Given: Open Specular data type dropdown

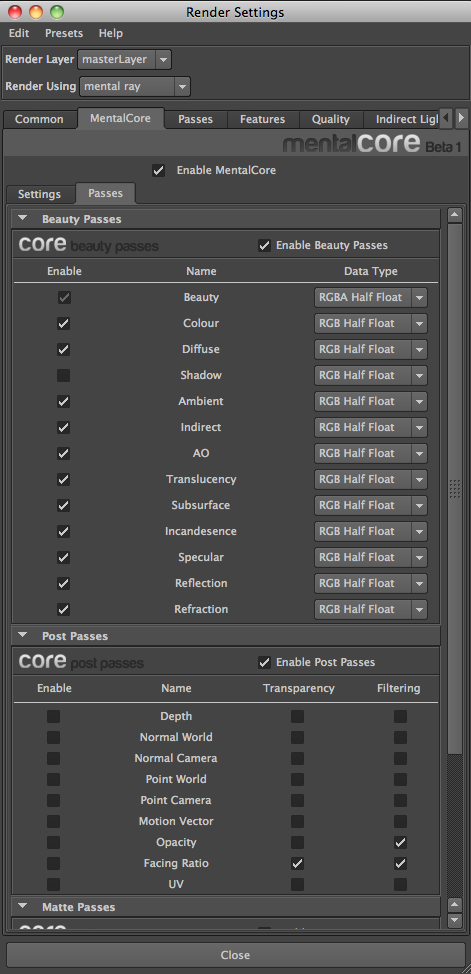Looking at the screenshot, I should (x=371, y=557).
